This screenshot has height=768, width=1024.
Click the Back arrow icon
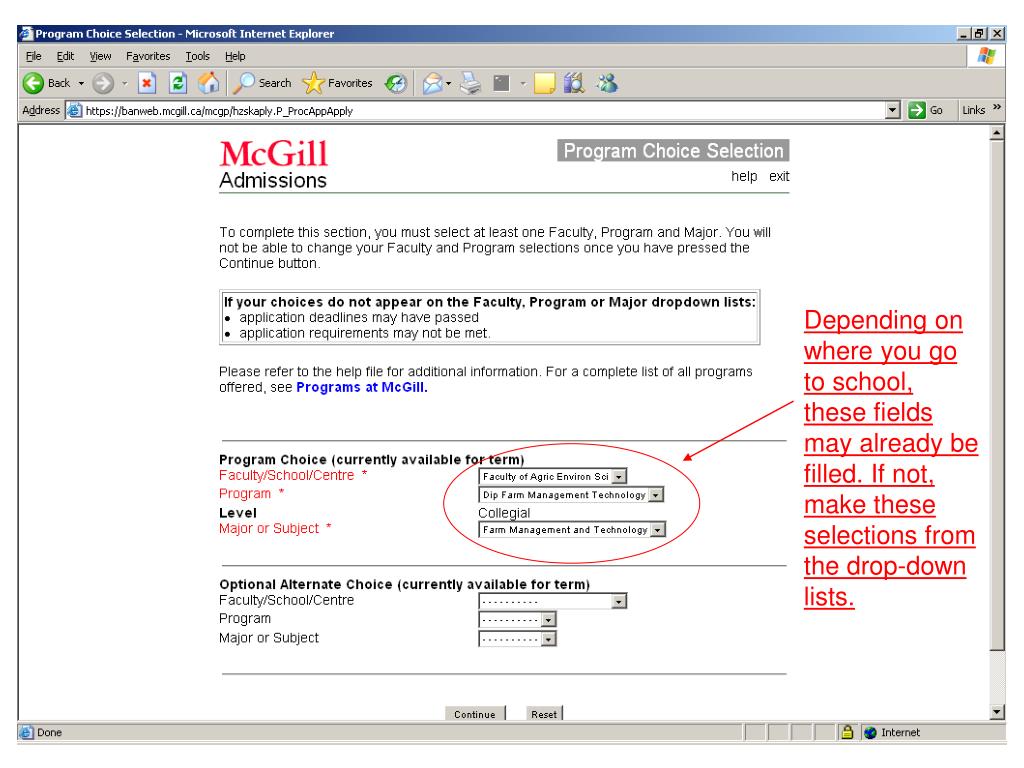point(33,83)
